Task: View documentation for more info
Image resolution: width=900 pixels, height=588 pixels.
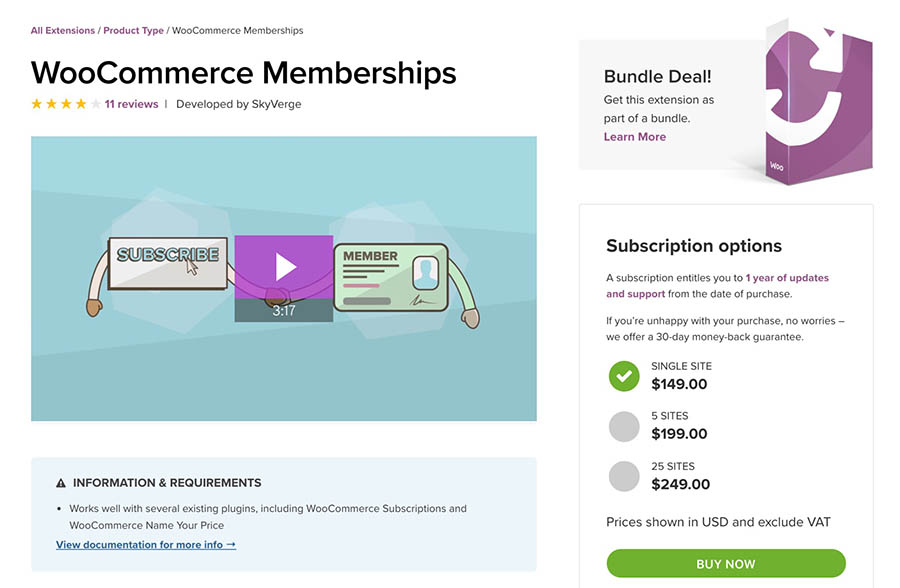Action: (x=146, y=545)
